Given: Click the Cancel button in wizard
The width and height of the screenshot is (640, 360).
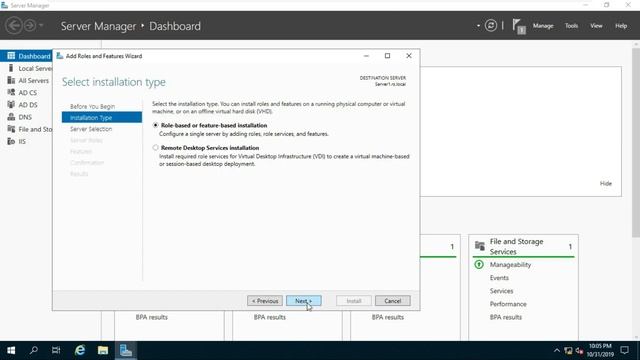Looking at the screenshot, I should [393, 301].
